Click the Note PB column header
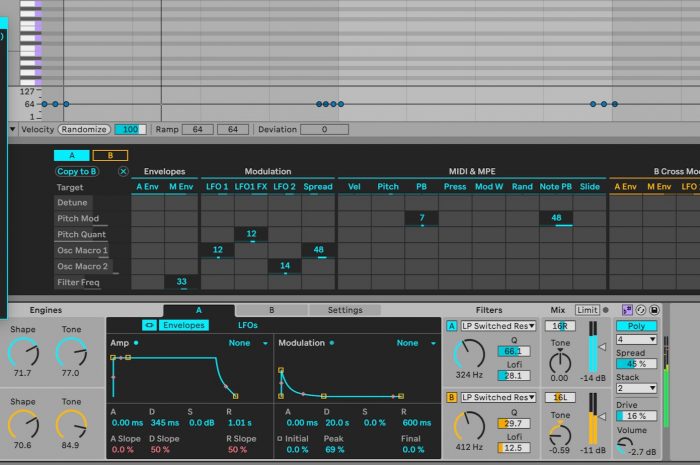700x465 pixels. (556, 187)
